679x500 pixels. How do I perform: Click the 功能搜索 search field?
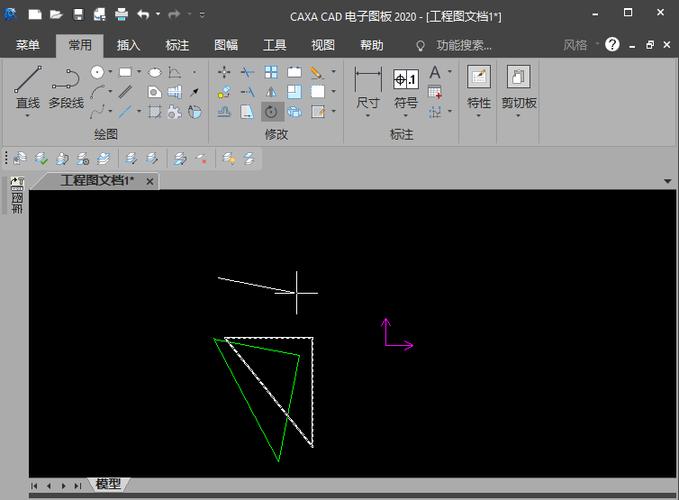click(463, 45)
